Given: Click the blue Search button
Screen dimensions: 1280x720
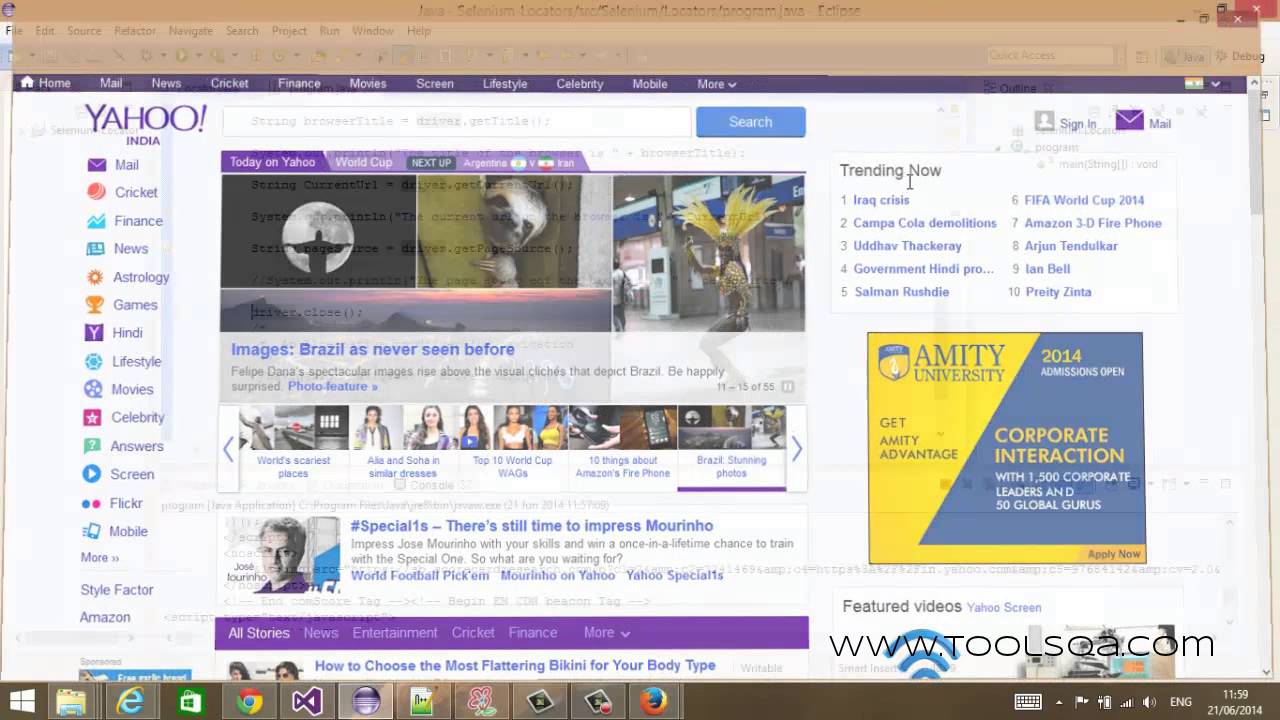Looking at the screenshot, I should 750,122.
